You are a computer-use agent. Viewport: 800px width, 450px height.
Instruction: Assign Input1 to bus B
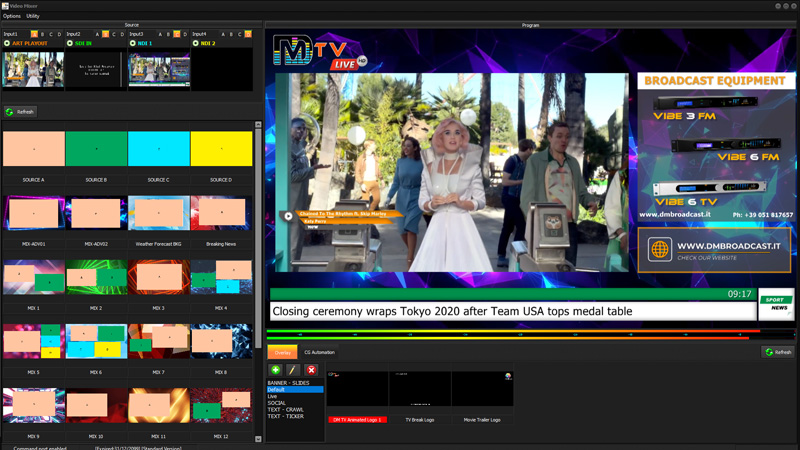click(42, 34)
